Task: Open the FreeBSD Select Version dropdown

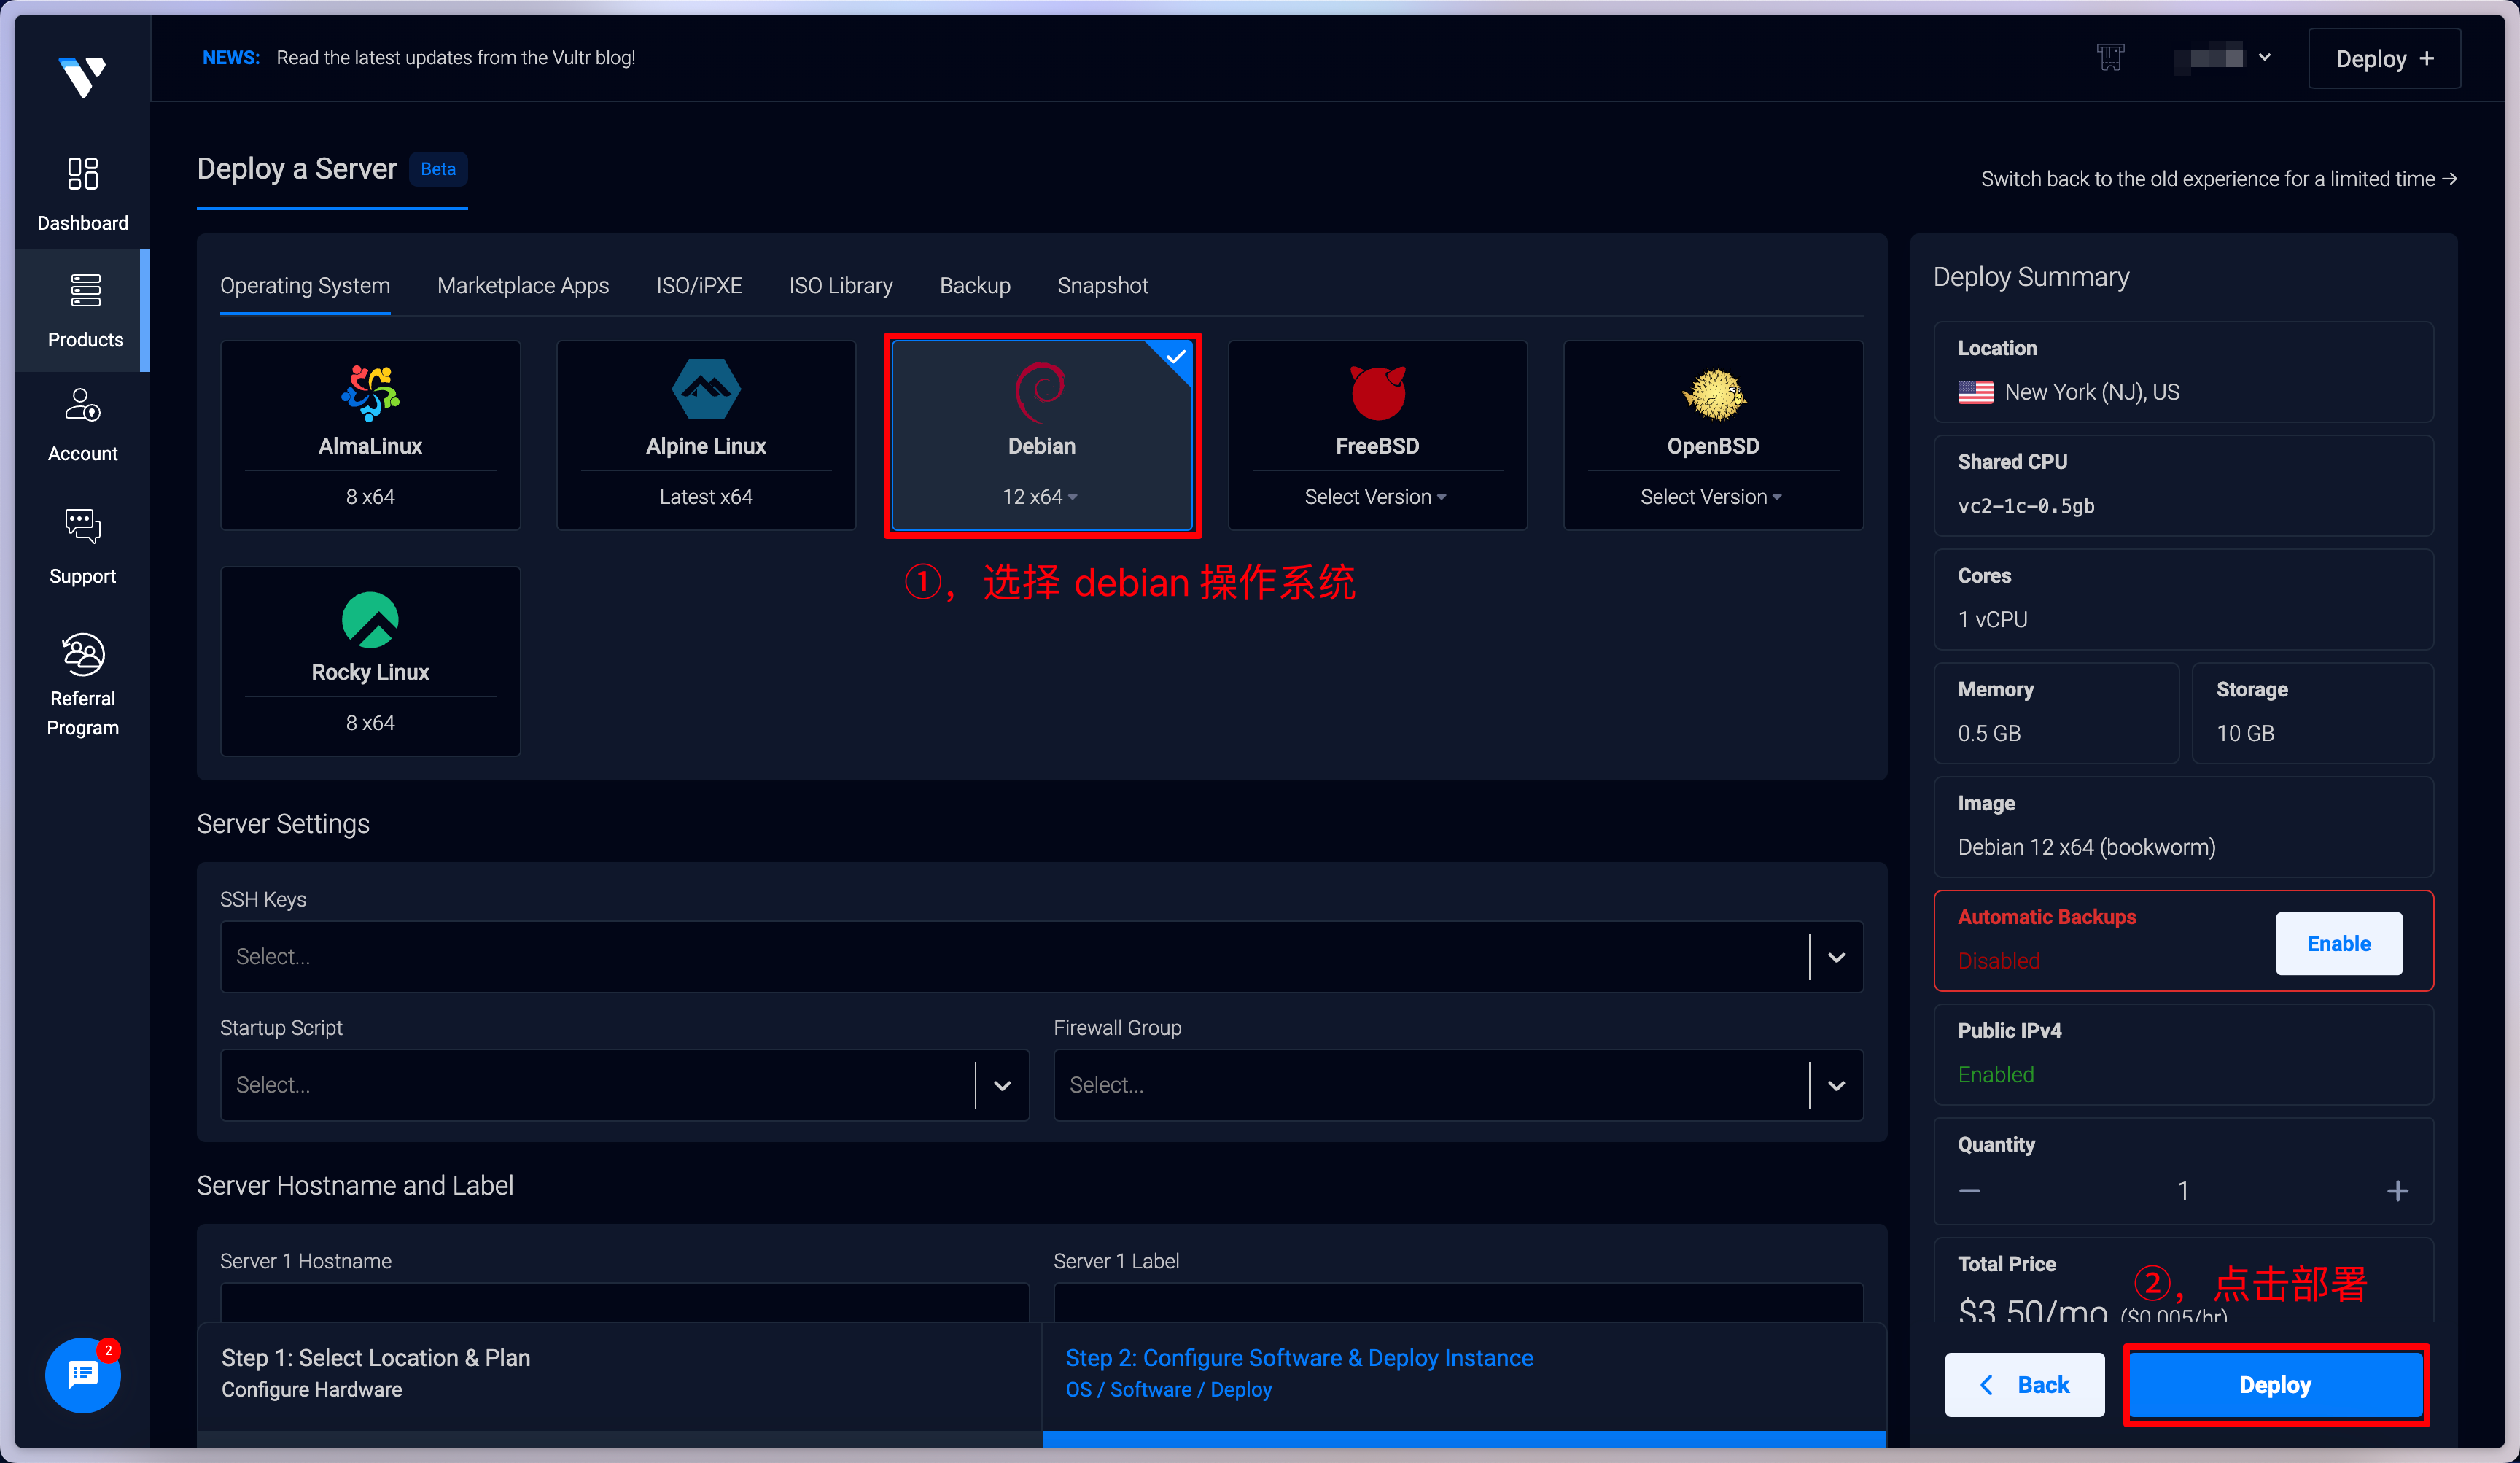Action: [x=1375, y=497]
